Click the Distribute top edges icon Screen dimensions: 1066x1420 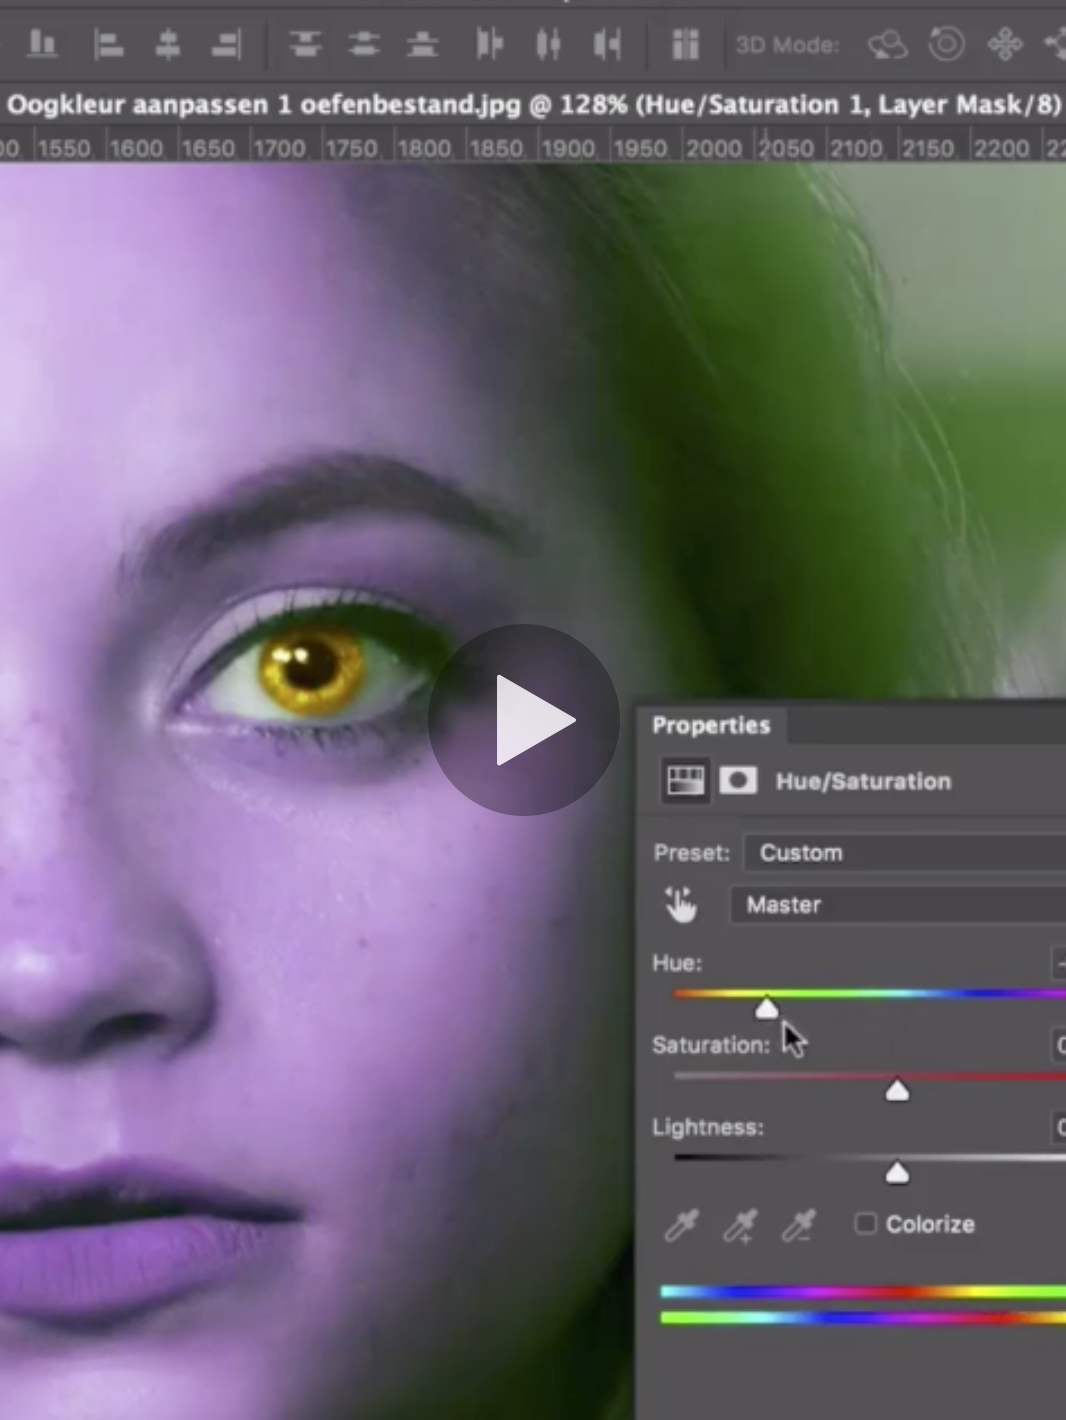305,44
